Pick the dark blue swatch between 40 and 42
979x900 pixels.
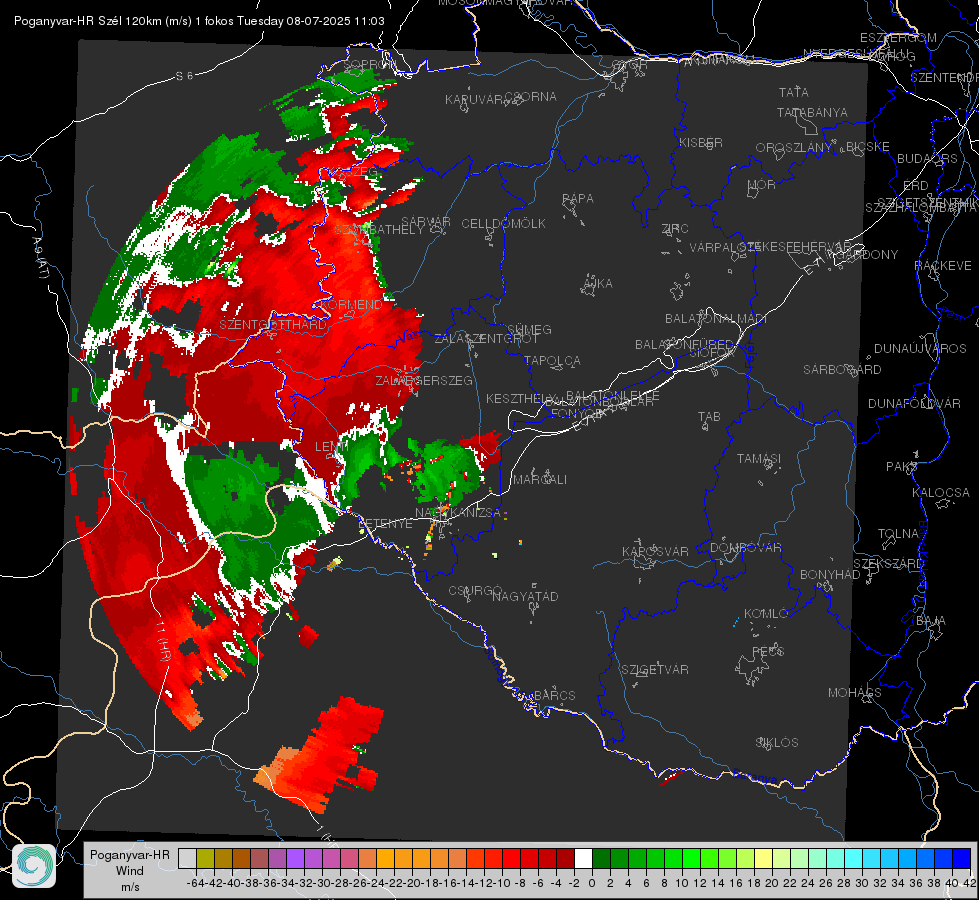click(x=961, y=858)
